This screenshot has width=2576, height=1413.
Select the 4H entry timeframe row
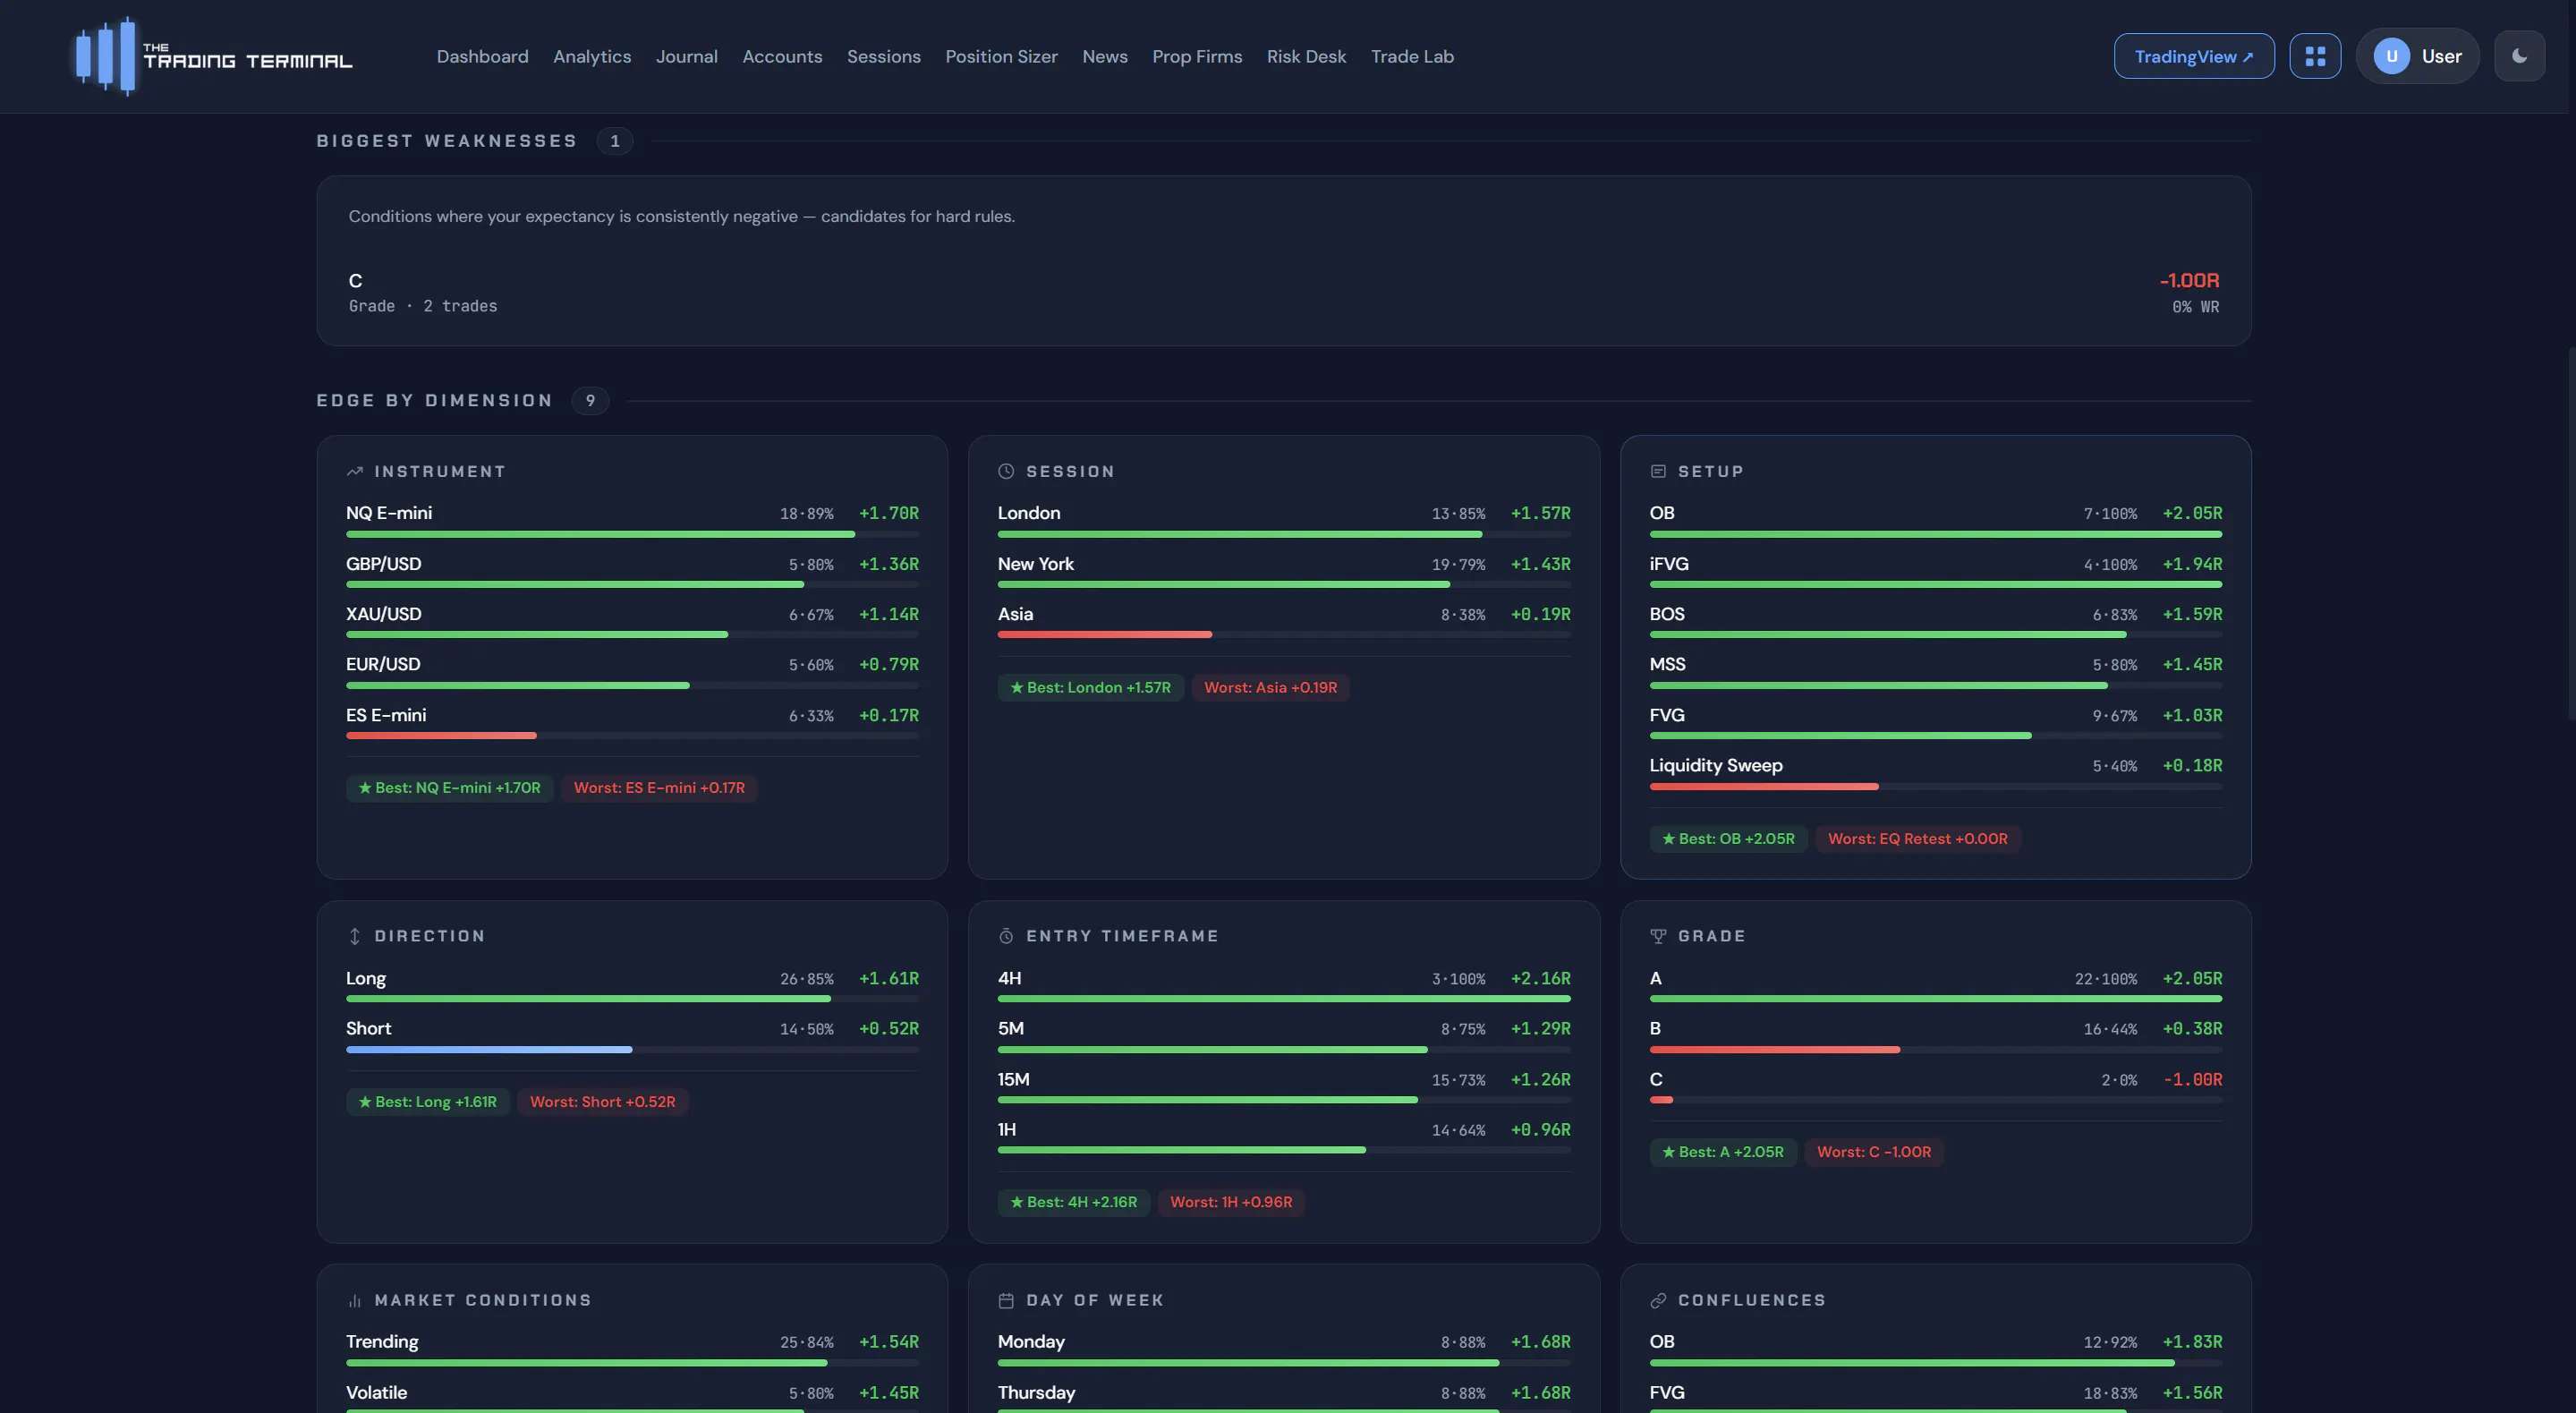click(1284, 986)
